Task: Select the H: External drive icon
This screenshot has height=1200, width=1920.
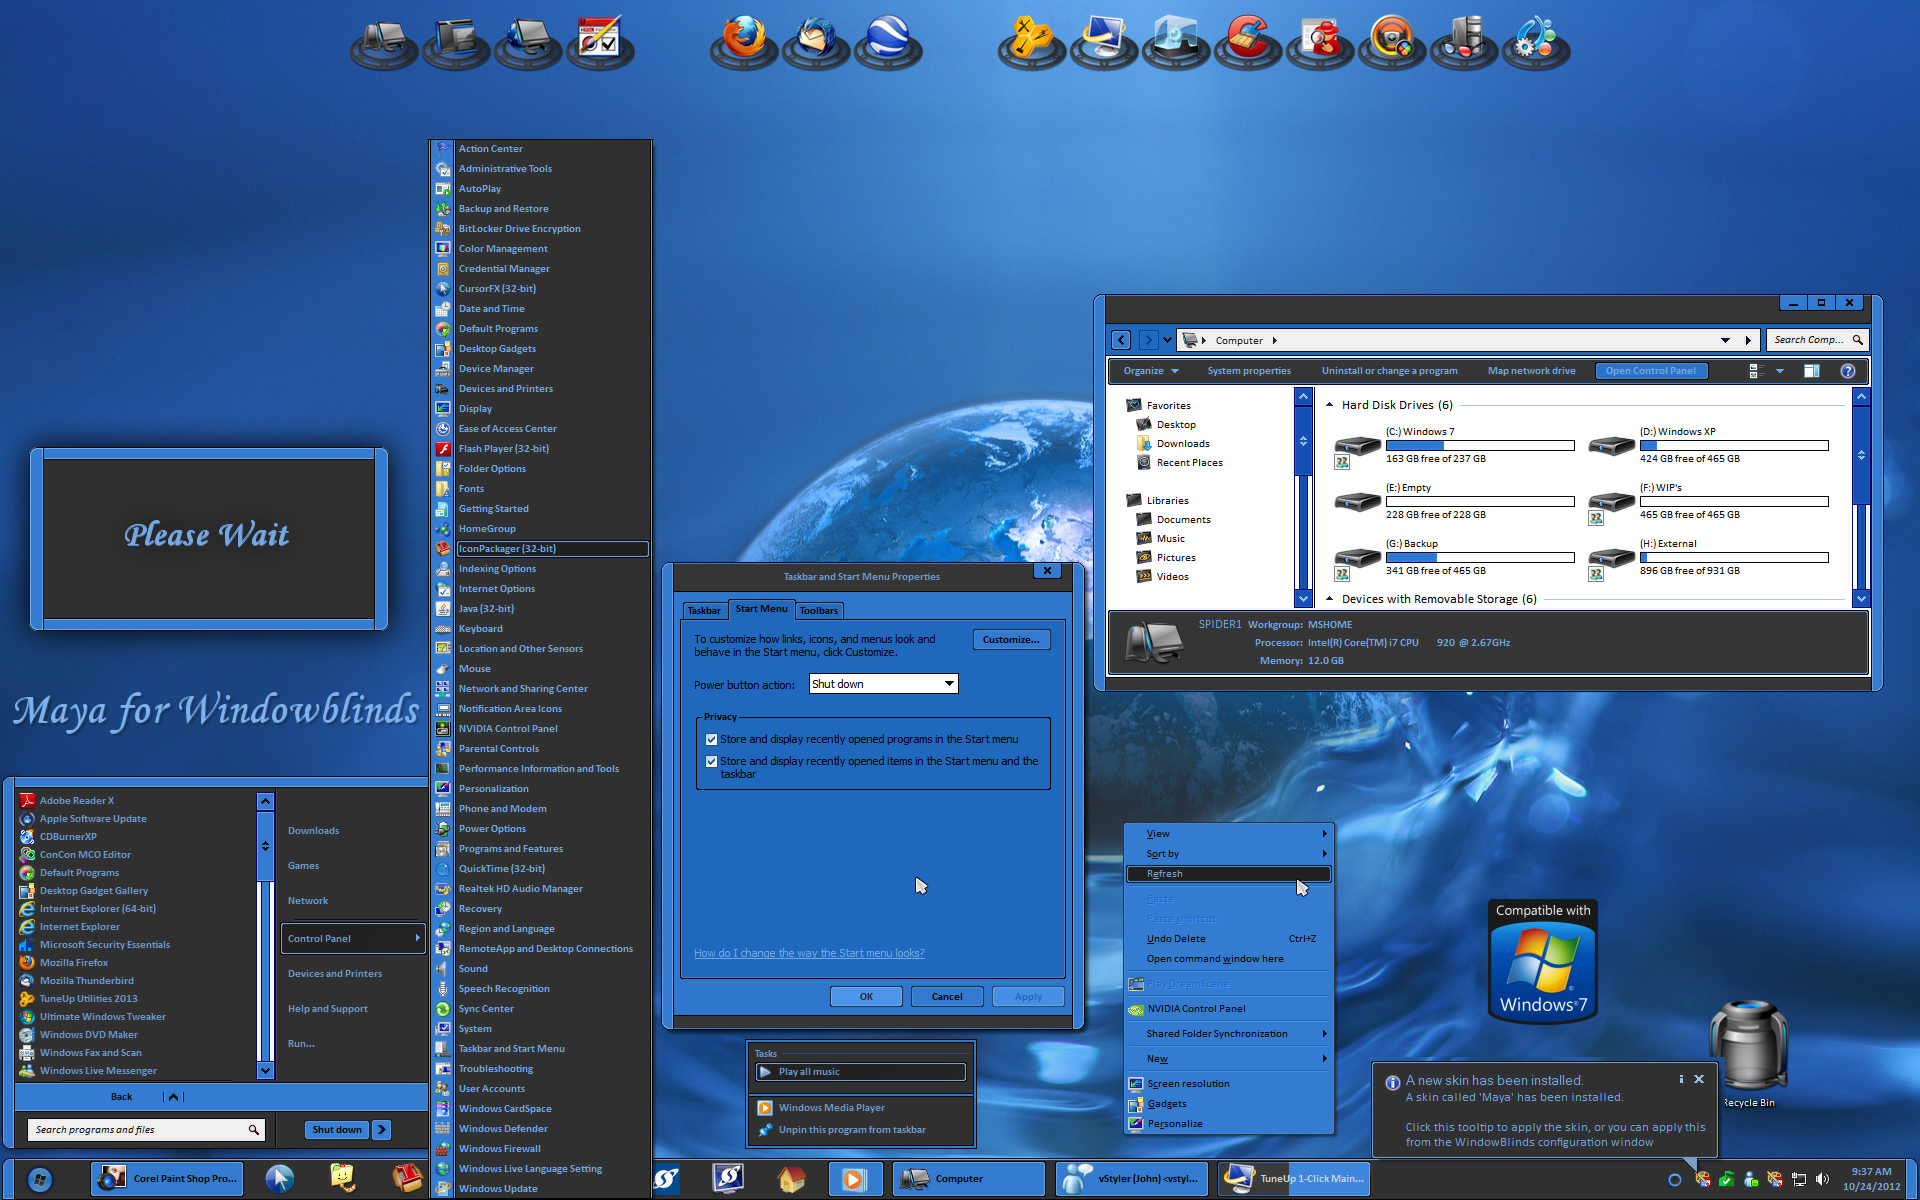Action: pyautogui.click(x=1611, y=559)
